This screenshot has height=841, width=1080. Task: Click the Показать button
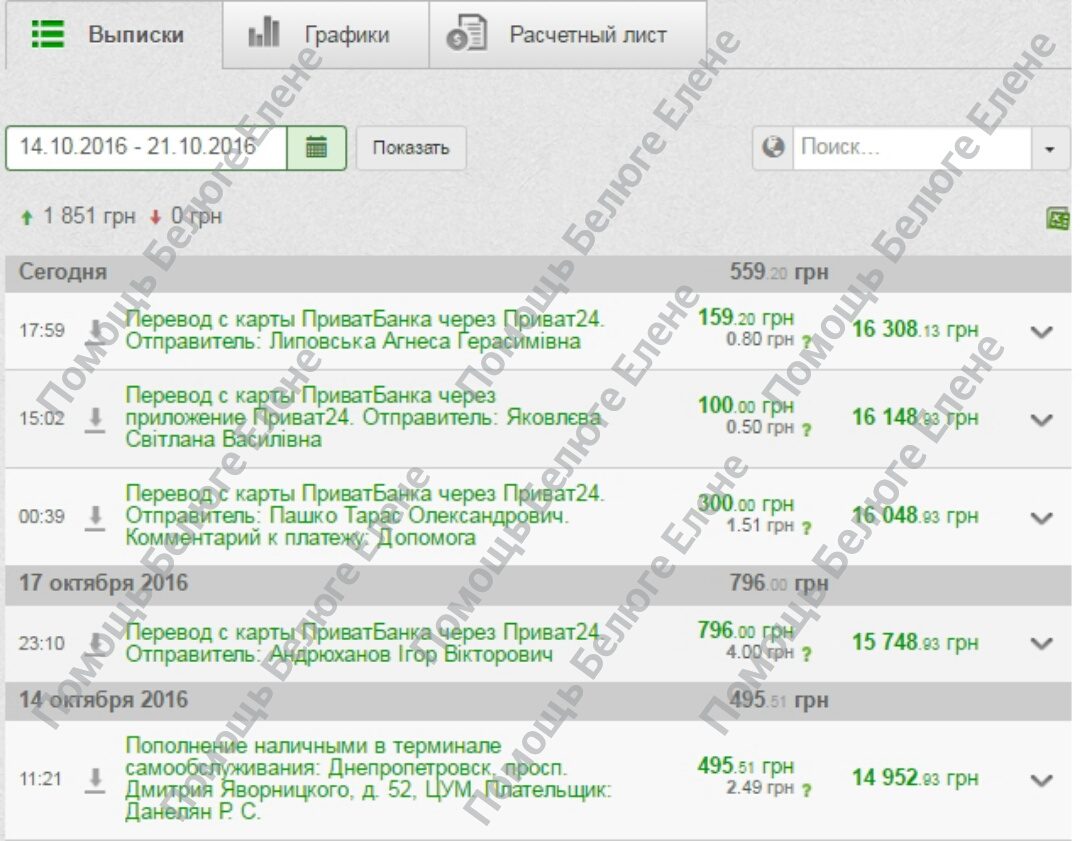coord(411,148)
